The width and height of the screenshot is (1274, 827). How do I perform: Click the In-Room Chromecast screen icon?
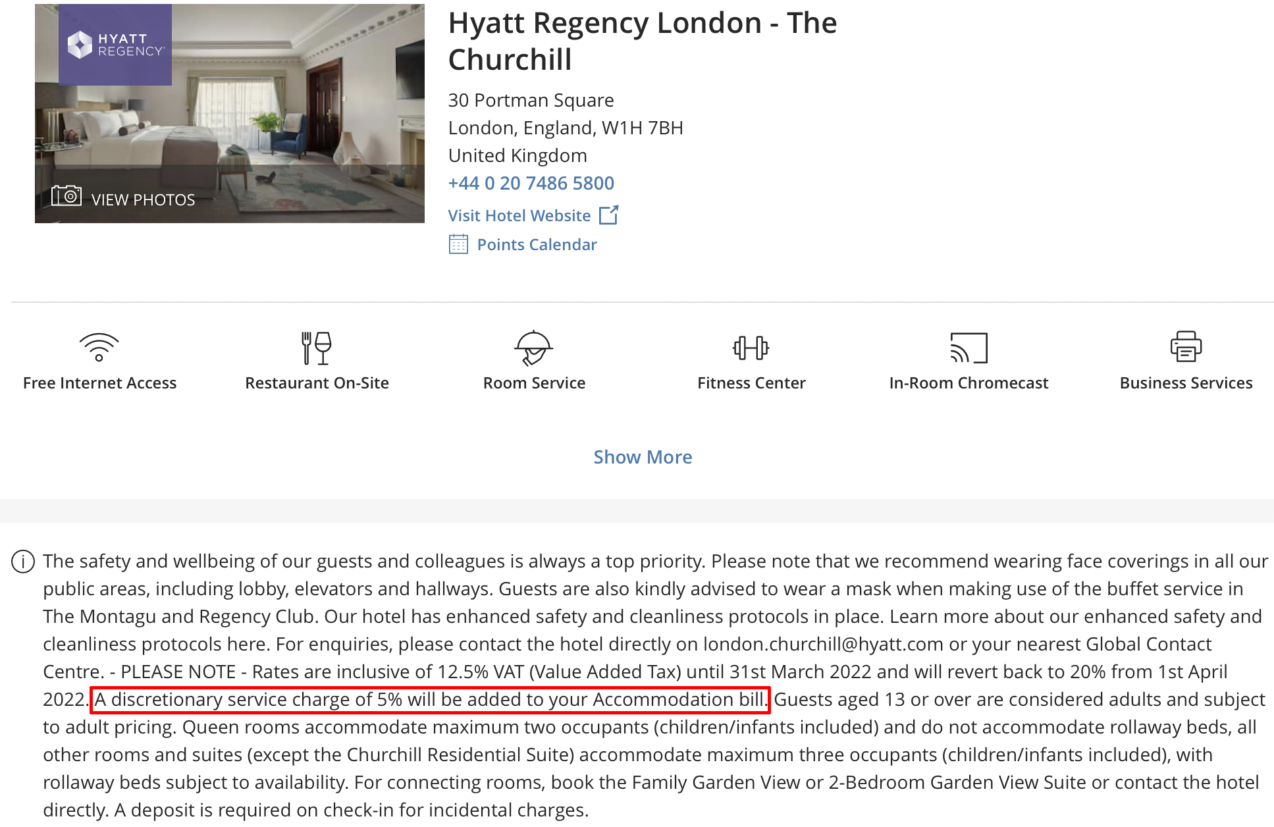coord(967,348)
